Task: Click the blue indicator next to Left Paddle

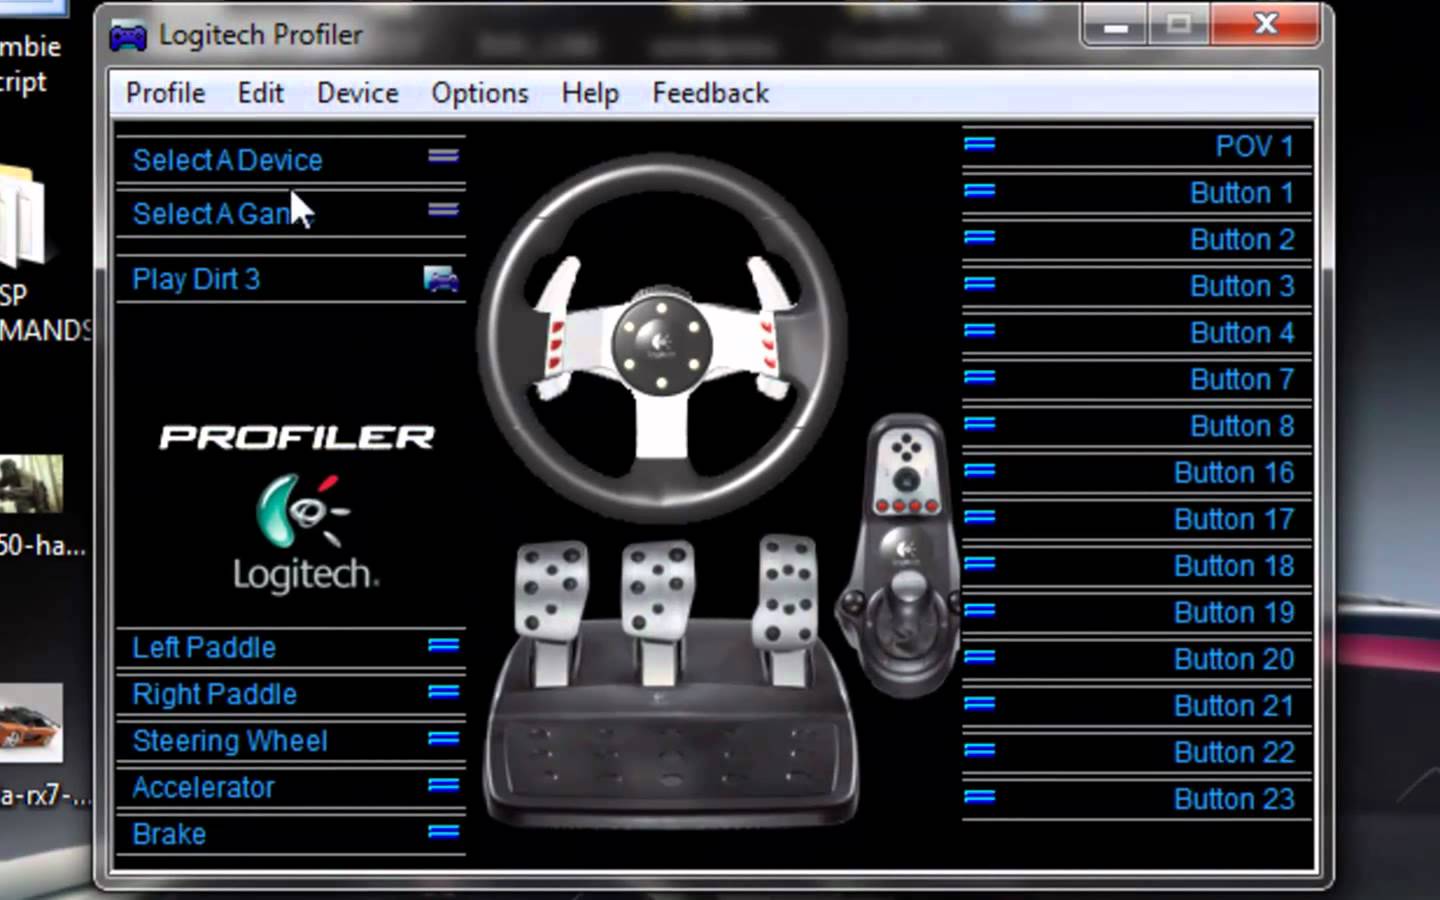Action: point(443,646)
